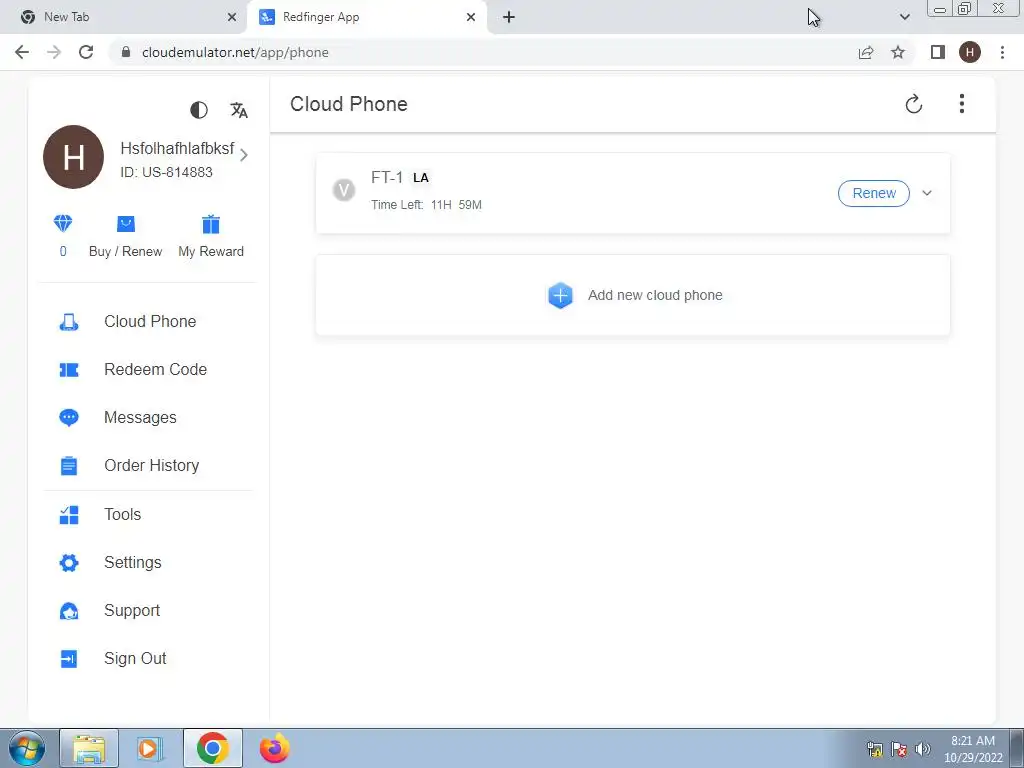Click Add new cloud phone
This screenshot has width=1024, height=768.
633,295
